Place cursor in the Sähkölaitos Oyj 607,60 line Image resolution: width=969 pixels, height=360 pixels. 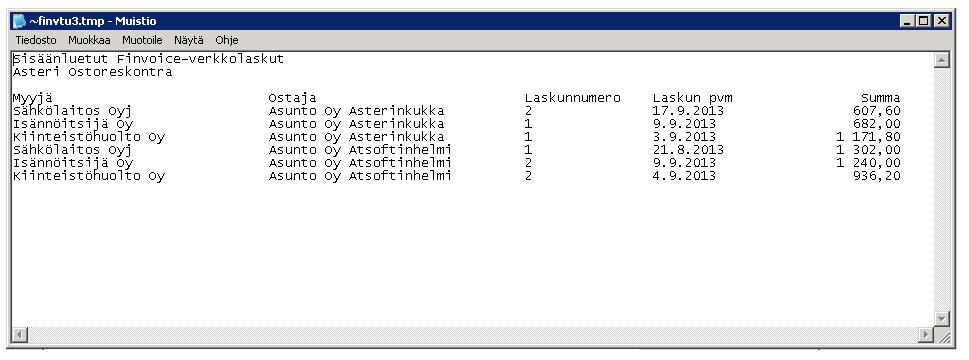[457, 111]
